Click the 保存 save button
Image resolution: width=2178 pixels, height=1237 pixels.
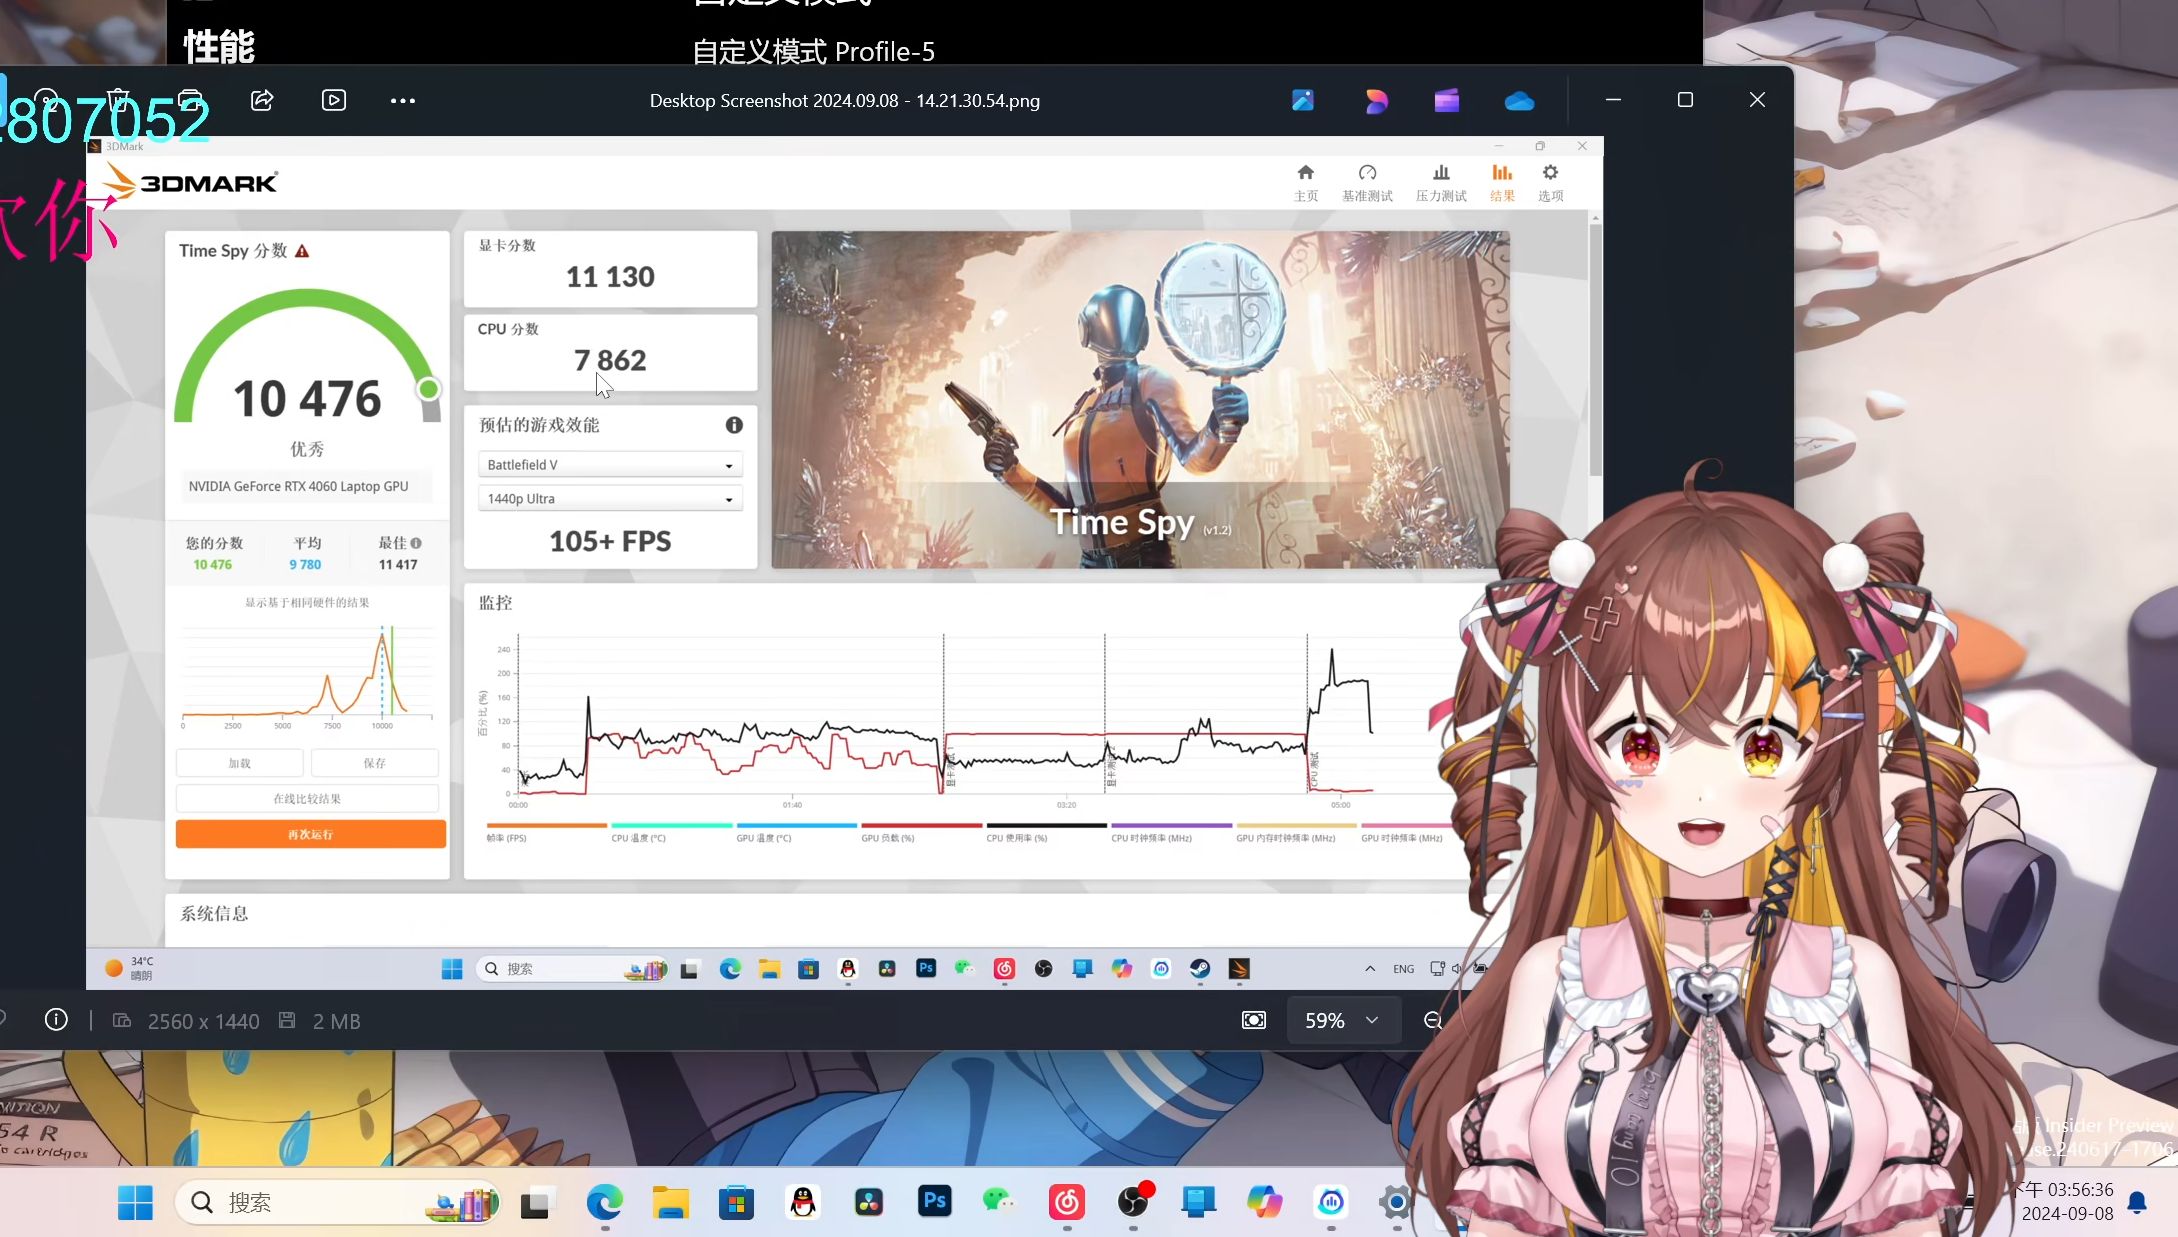(x=374, y=763)
